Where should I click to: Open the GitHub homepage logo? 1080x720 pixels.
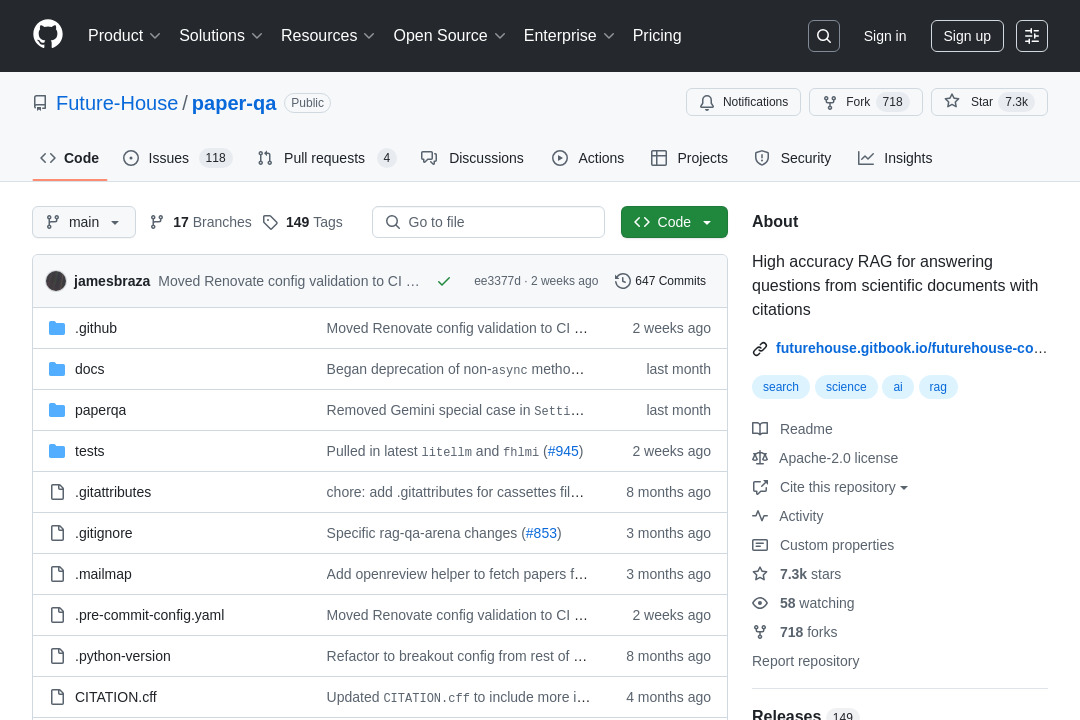tap(48, 35)
